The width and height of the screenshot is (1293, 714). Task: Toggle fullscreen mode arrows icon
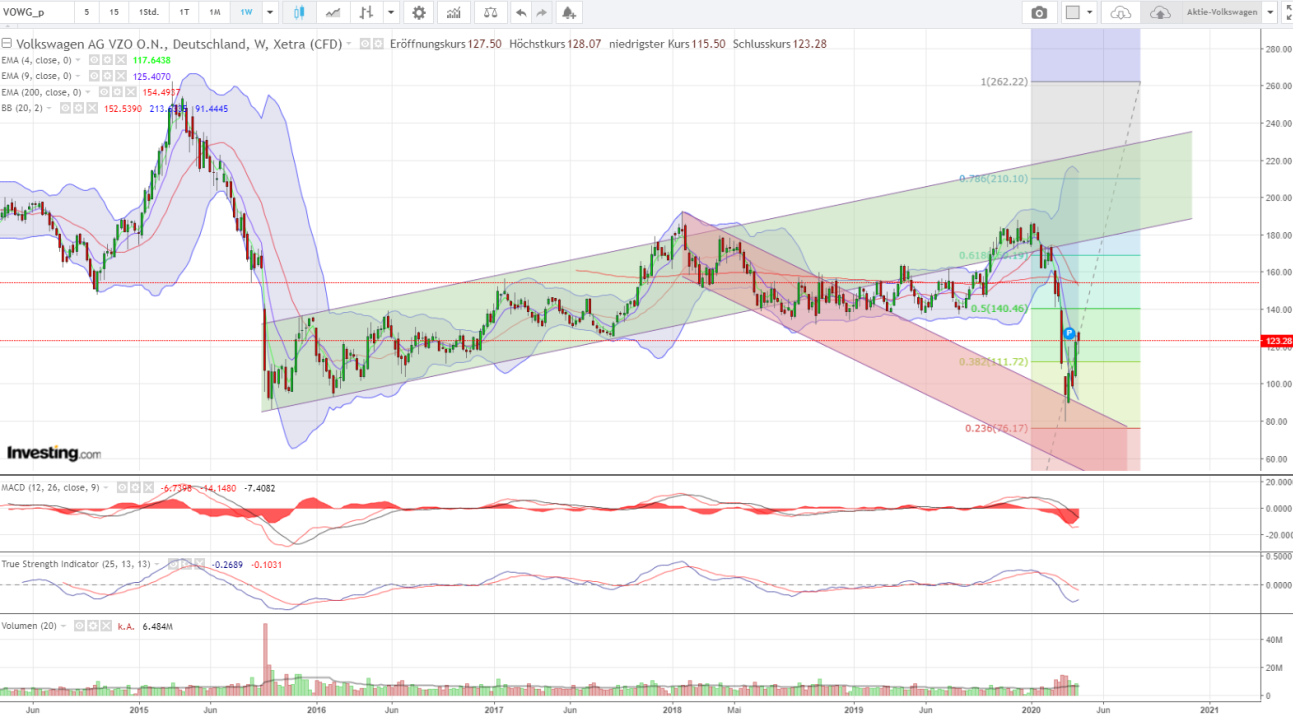pos(1288,13)
